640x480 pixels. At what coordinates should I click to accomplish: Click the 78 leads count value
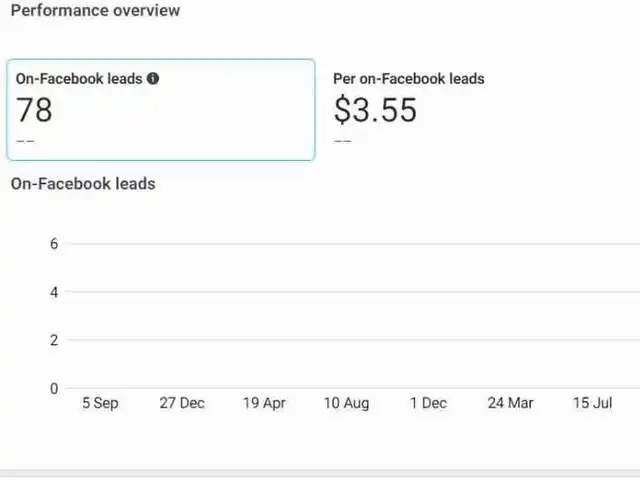(34, 110)
